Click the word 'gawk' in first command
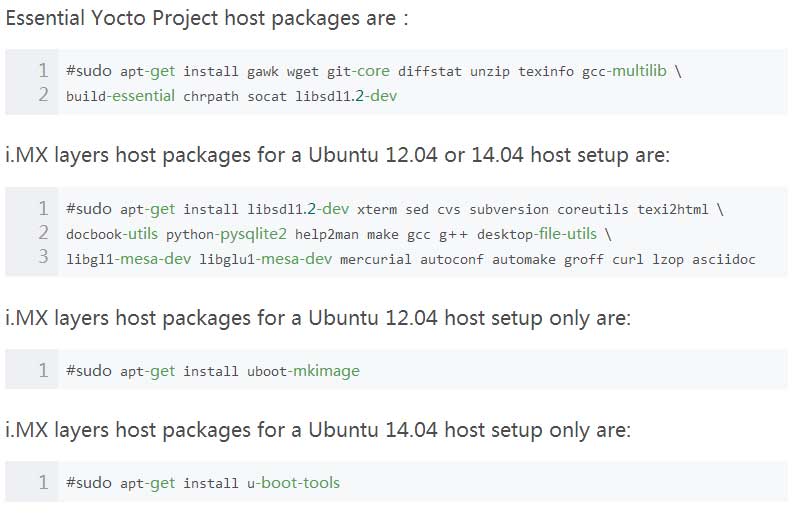 [263, 72]
